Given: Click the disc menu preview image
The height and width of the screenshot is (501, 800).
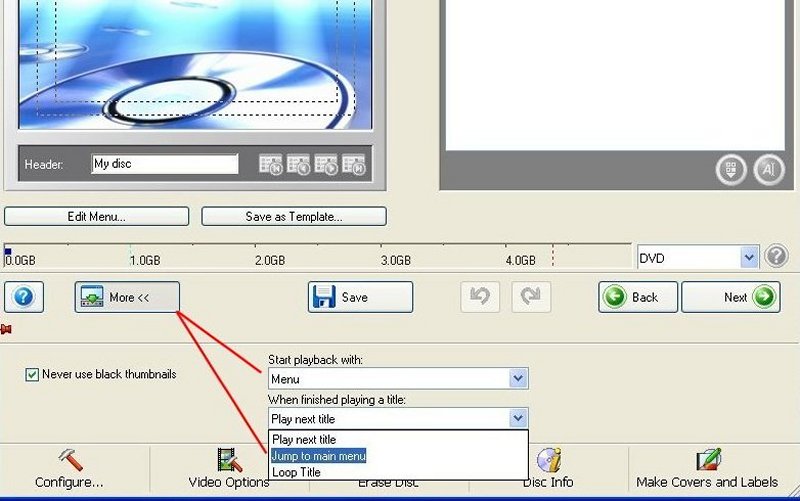Looking at the screenshot, I should click(195, 64).
